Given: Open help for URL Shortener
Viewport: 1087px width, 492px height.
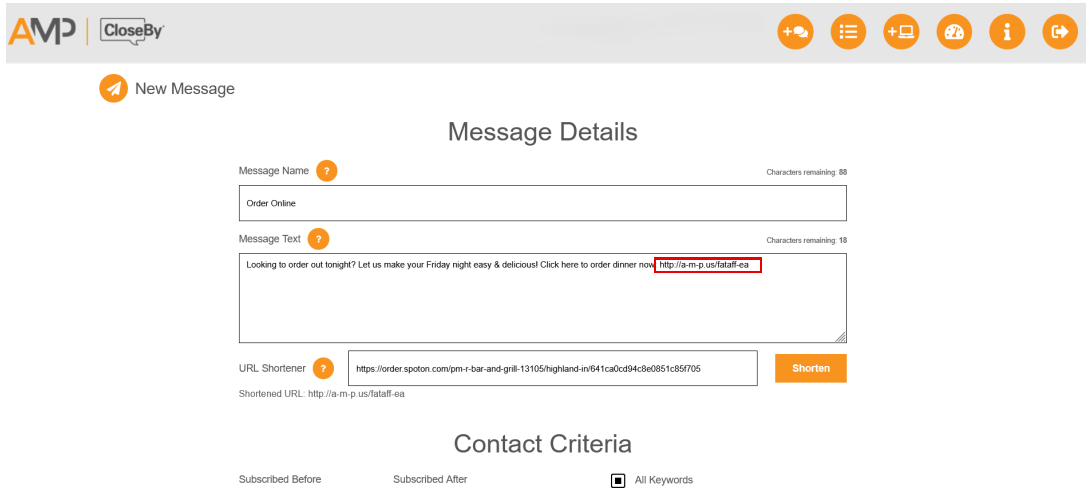Looking at the screenshot, I should (x=323, y=369).
